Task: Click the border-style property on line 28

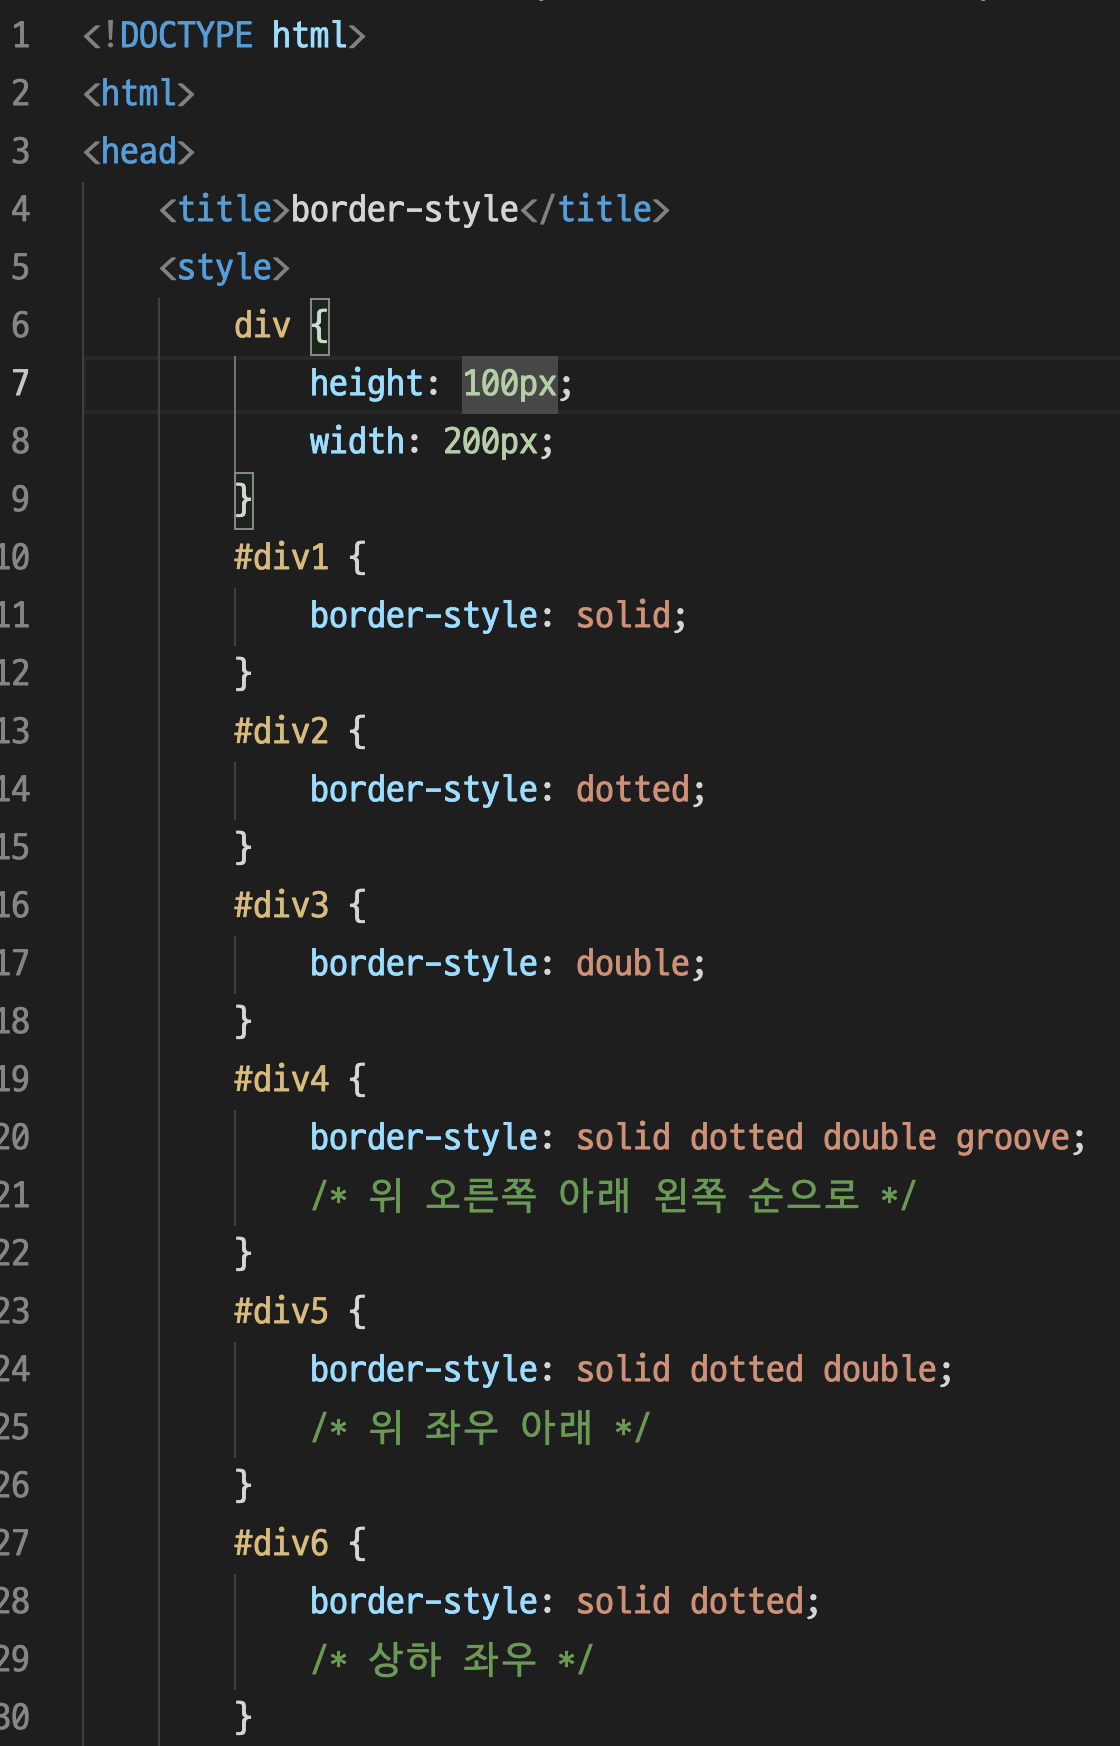Action: pos(424,1602)
